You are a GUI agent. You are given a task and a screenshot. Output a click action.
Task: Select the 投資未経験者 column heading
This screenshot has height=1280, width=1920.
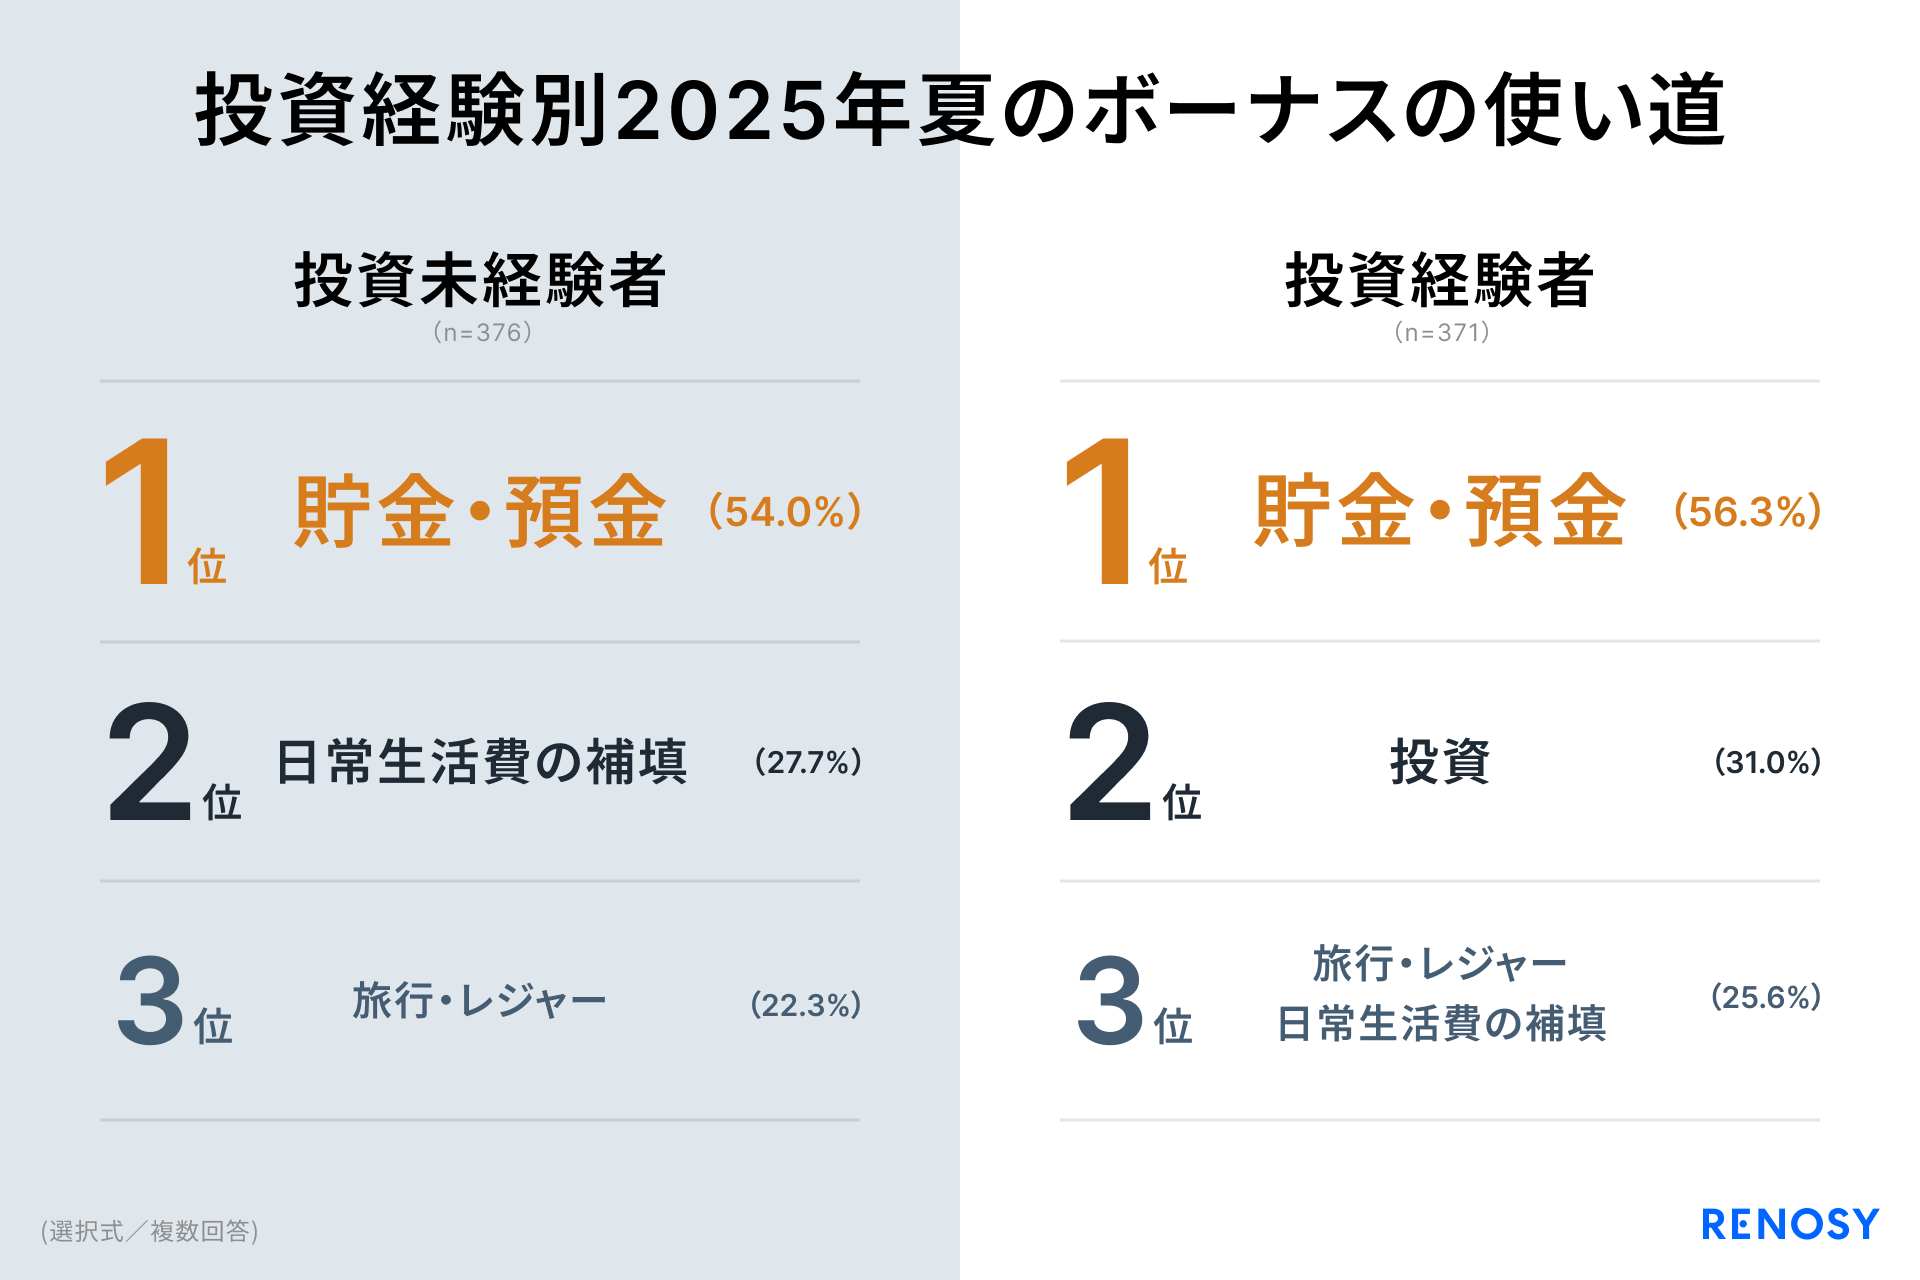point(480,281)
